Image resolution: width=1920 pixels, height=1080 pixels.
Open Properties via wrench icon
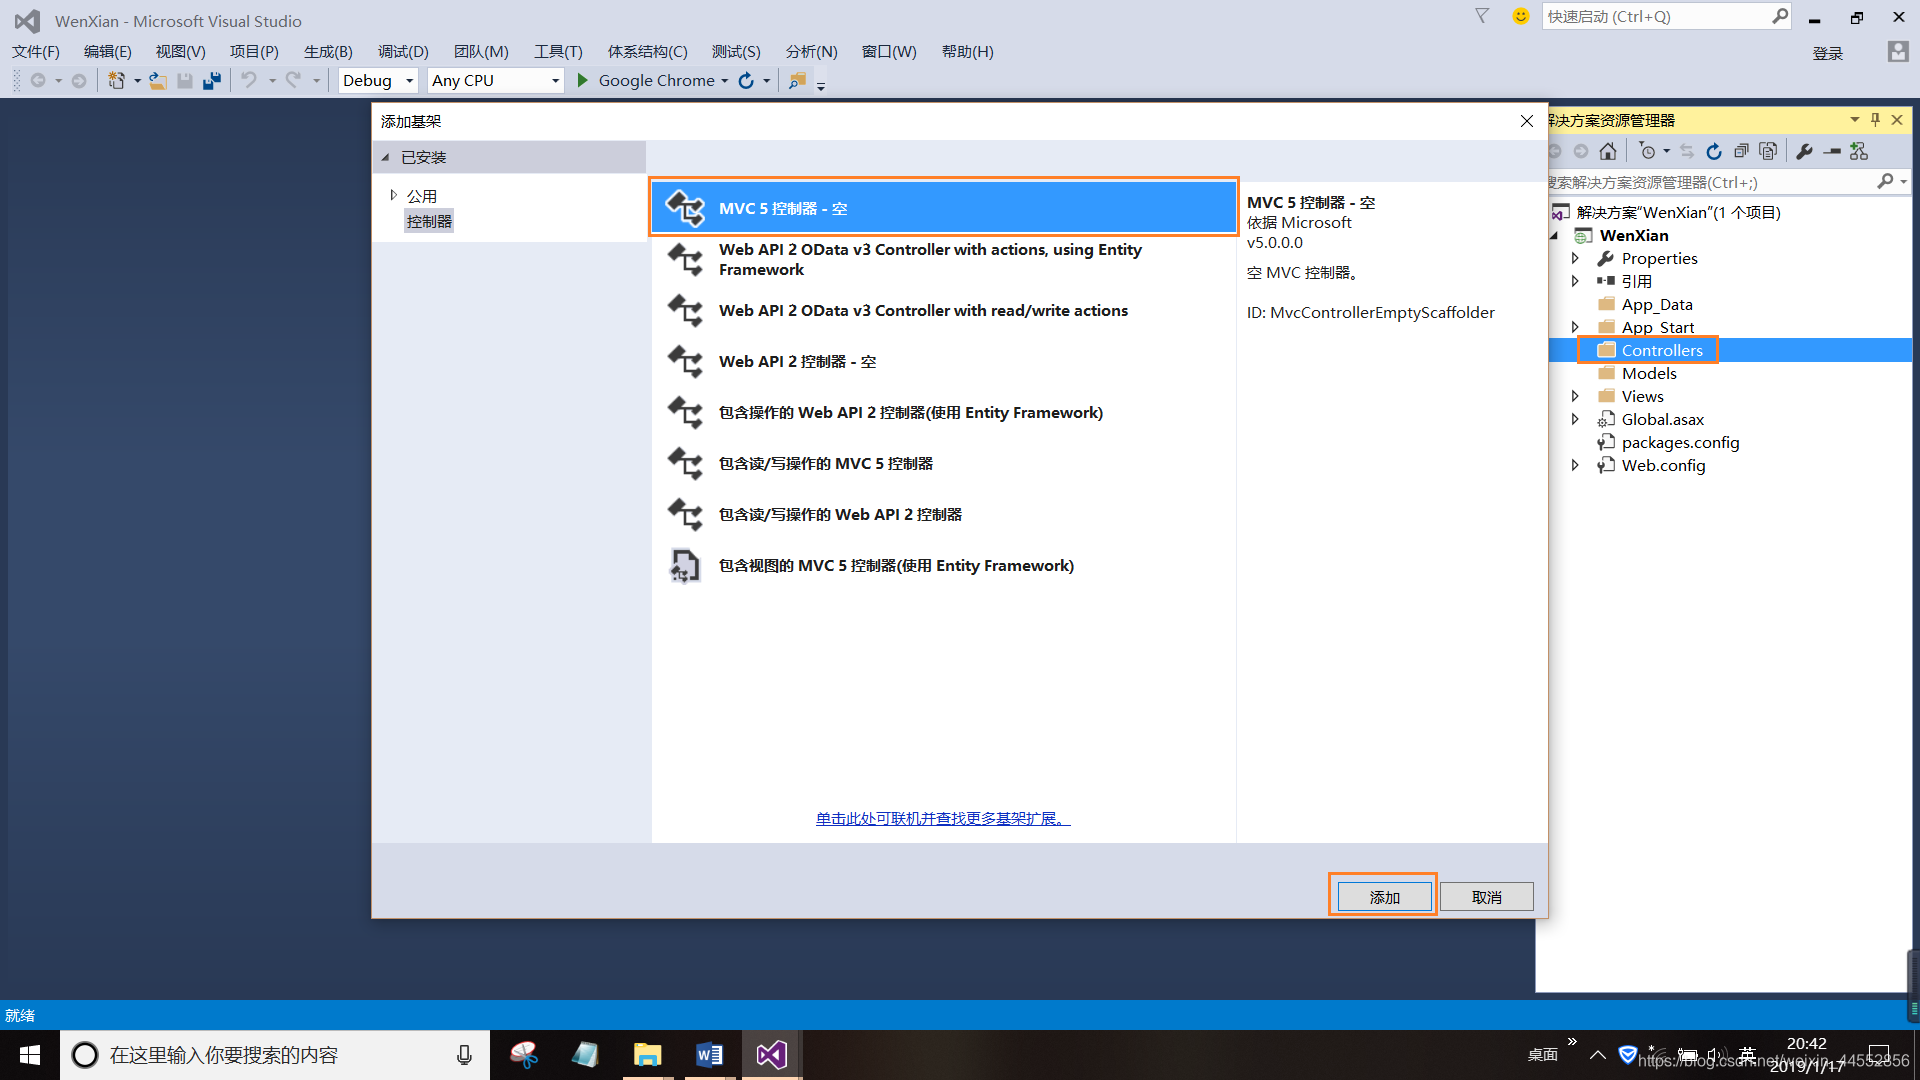(1804, 151)
